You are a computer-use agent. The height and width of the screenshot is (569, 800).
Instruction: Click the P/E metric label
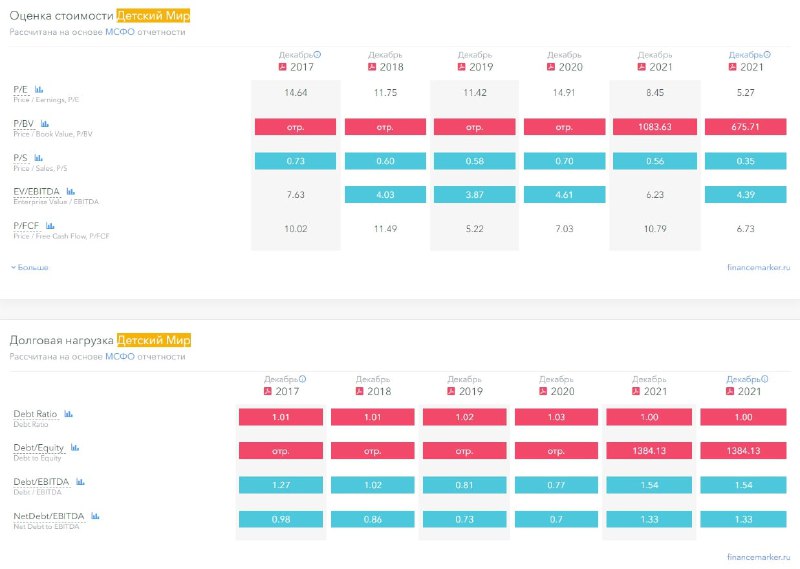pos(20,89)
